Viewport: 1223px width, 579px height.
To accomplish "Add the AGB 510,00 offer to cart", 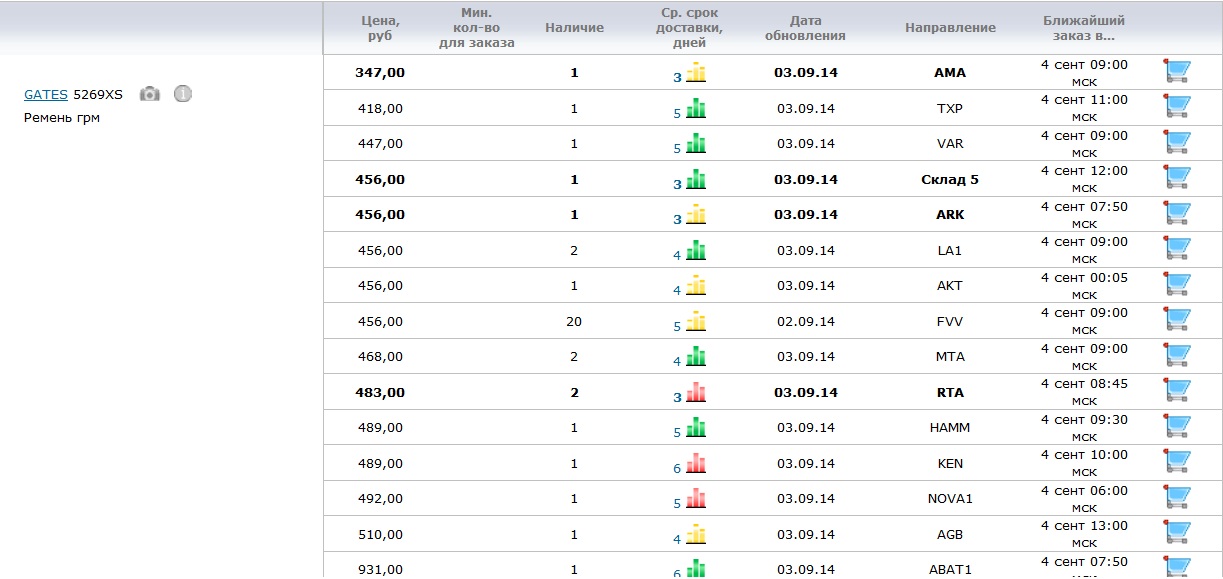I will (x=1178, y=533).
